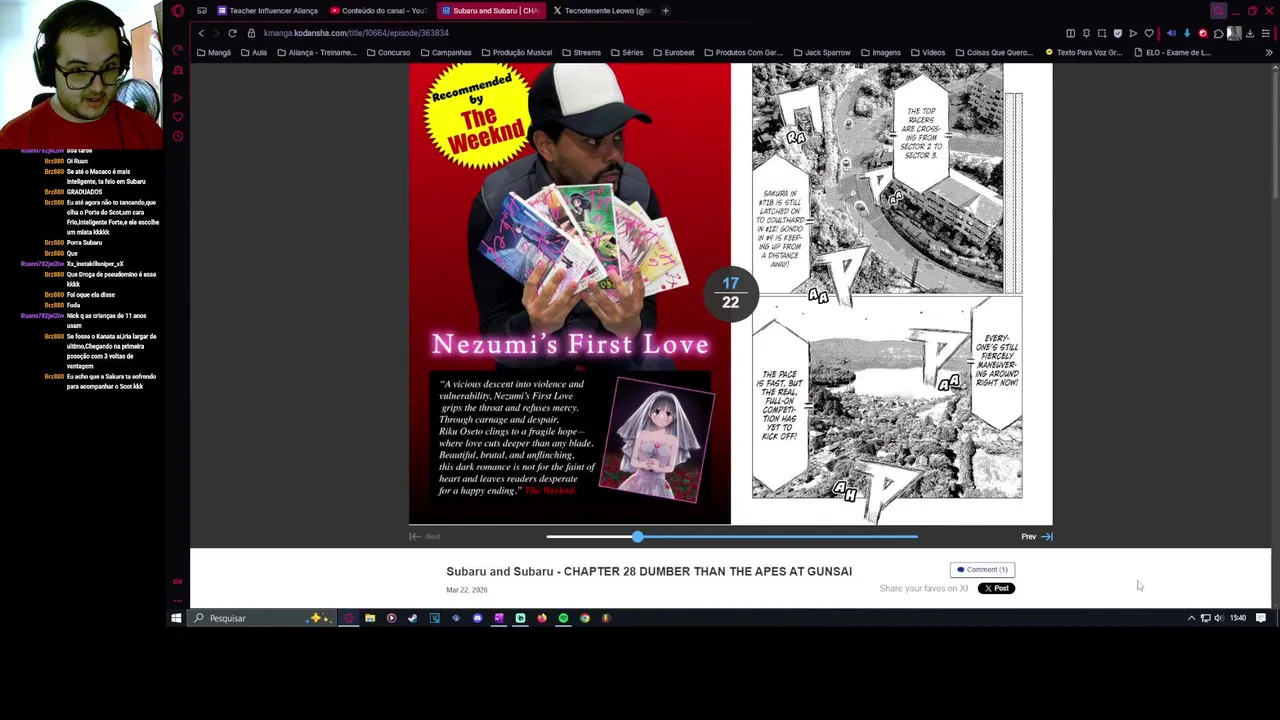1280x720 pixels.
Task: Open the Opera browser menu logo
Action: 178,11
